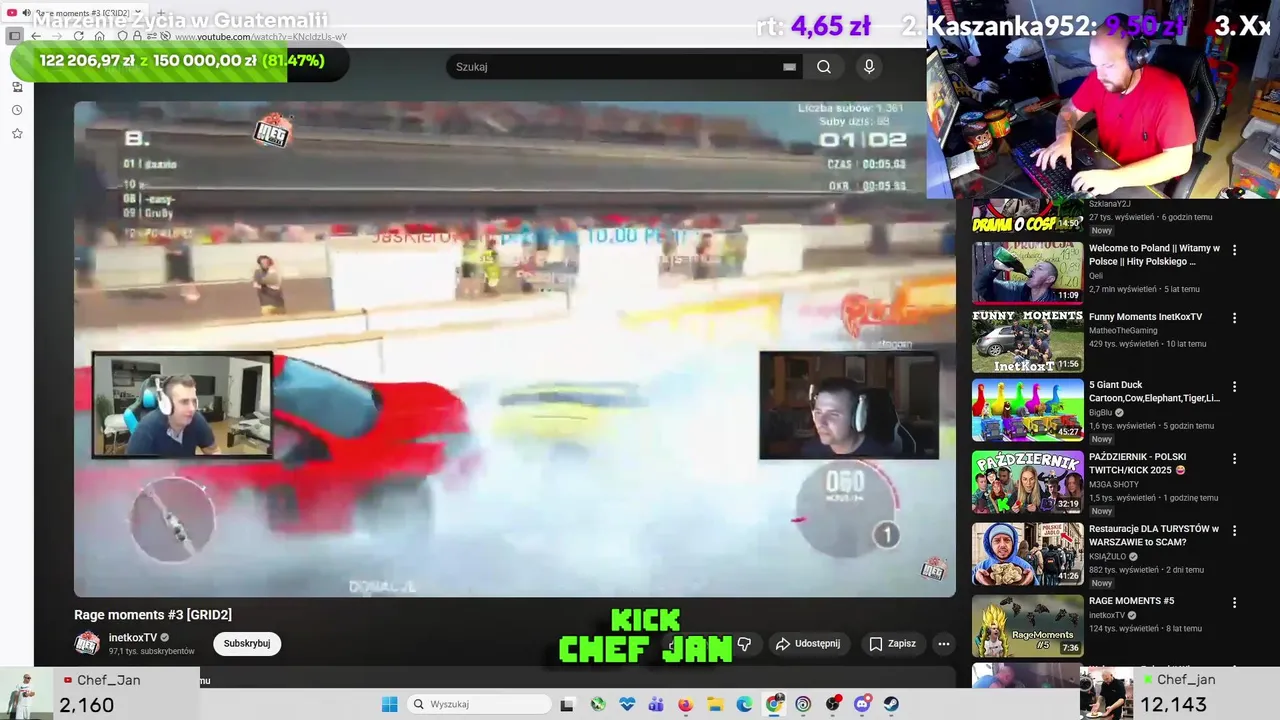Open Funny Moments InetKoxTV thumbnail
This screenshot has width=1280, height=720.
coord(1028,341)
